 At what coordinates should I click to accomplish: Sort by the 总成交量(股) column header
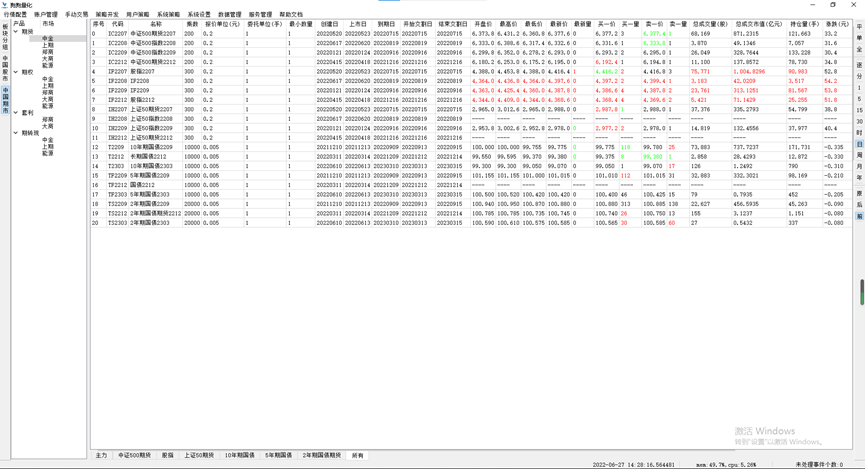click(709, 24)
